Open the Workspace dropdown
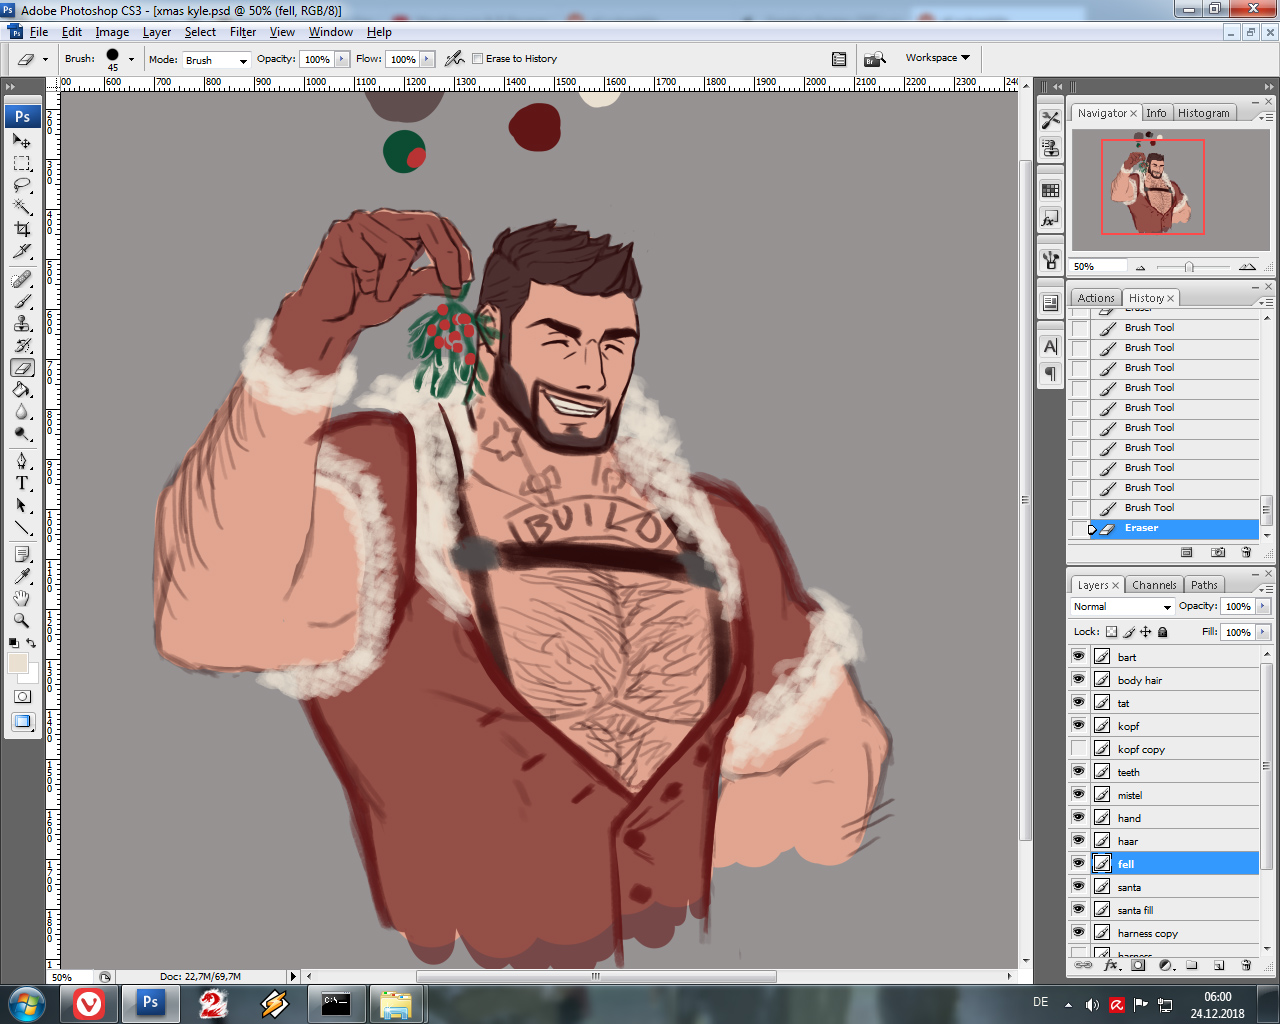 click(937, 58)
